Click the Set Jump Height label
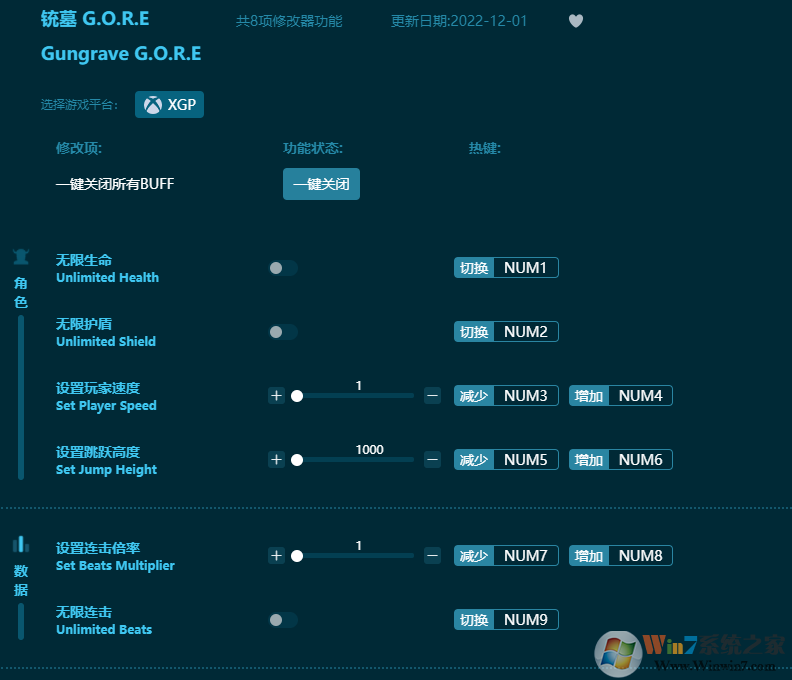The width and height of the screenshot is (792, 680). pos(106,470)
